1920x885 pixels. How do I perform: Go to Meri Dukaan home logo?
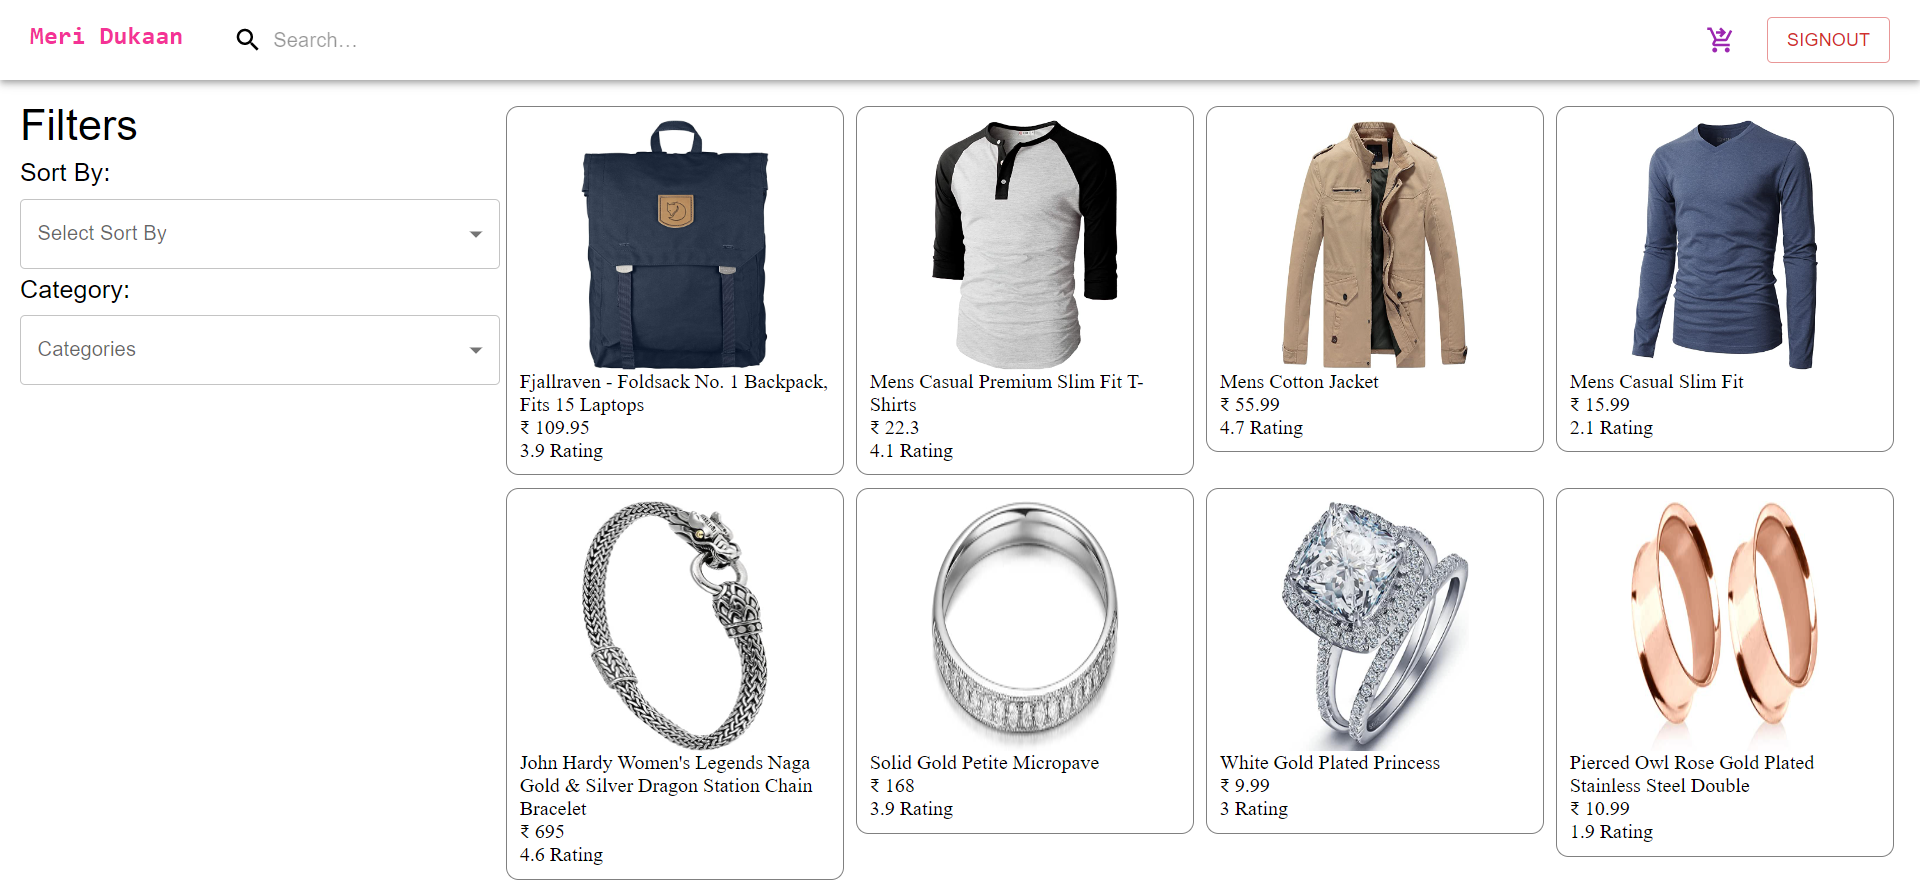pyautogui.click(x=106, y=37)
